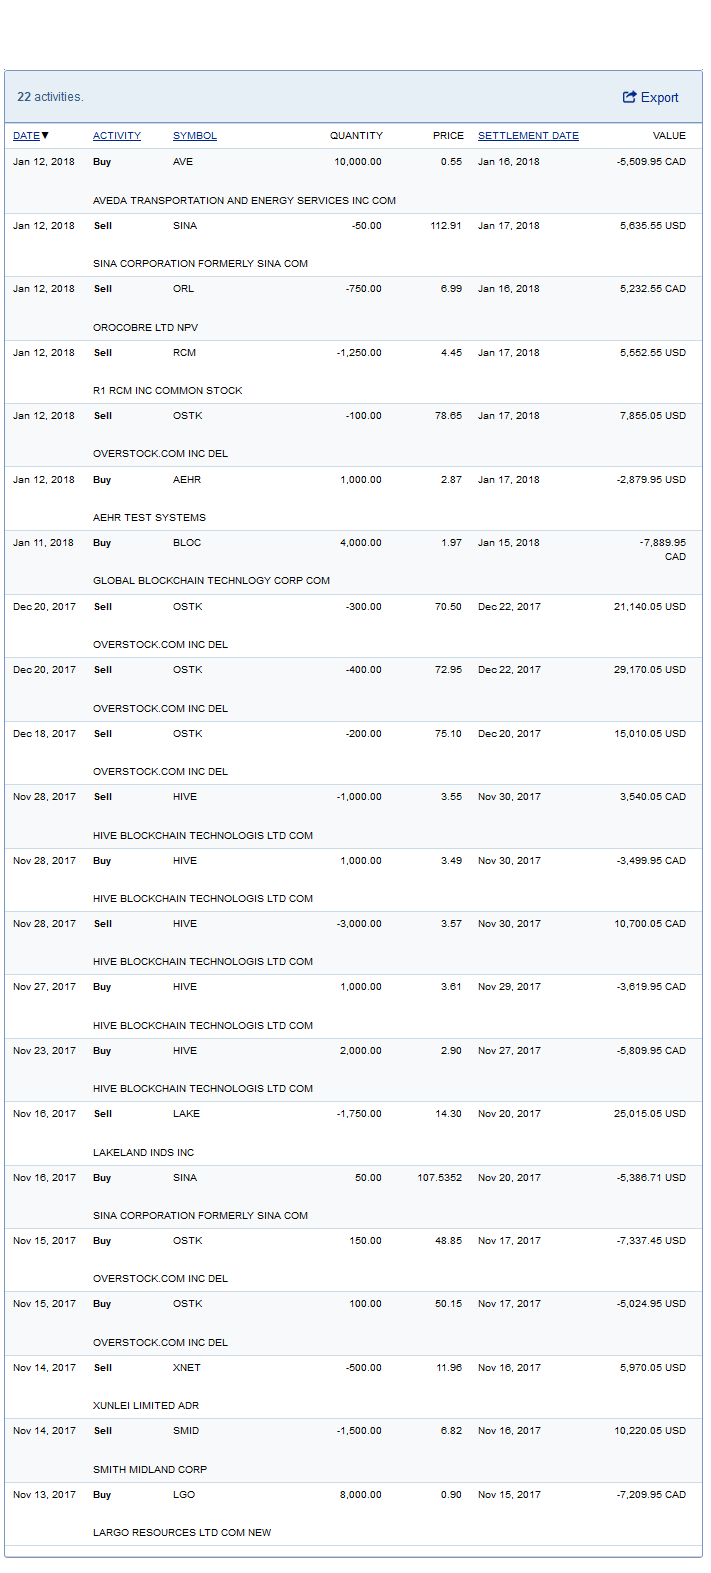Select the AVE ticker symbol
This screenshot has width=711, height=1573.
pyautogui.click(x=183, y=162)
